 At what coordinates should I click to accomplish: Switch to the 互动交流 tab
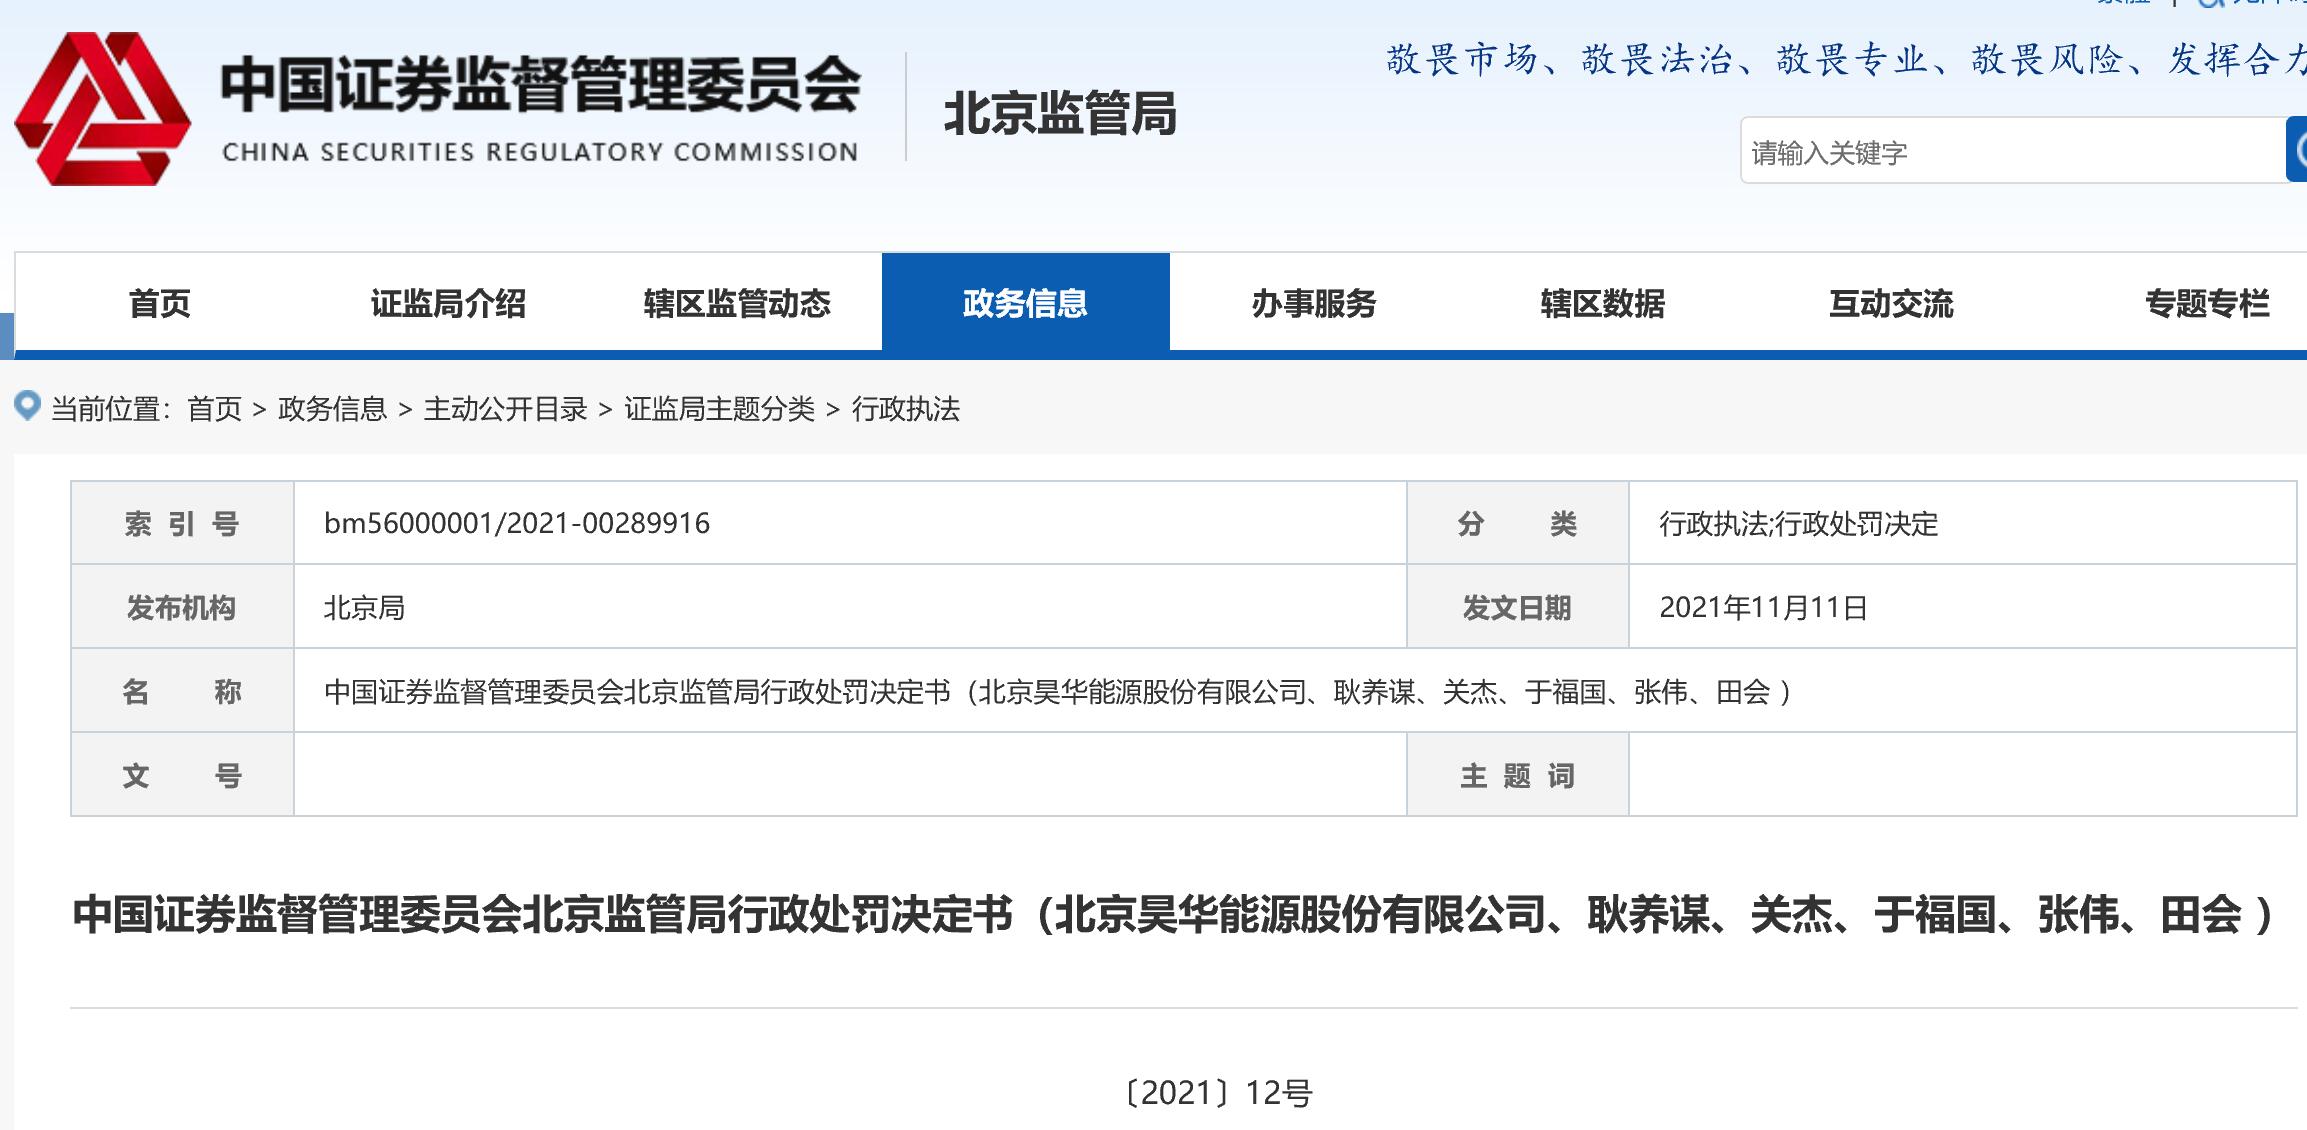1890,303
